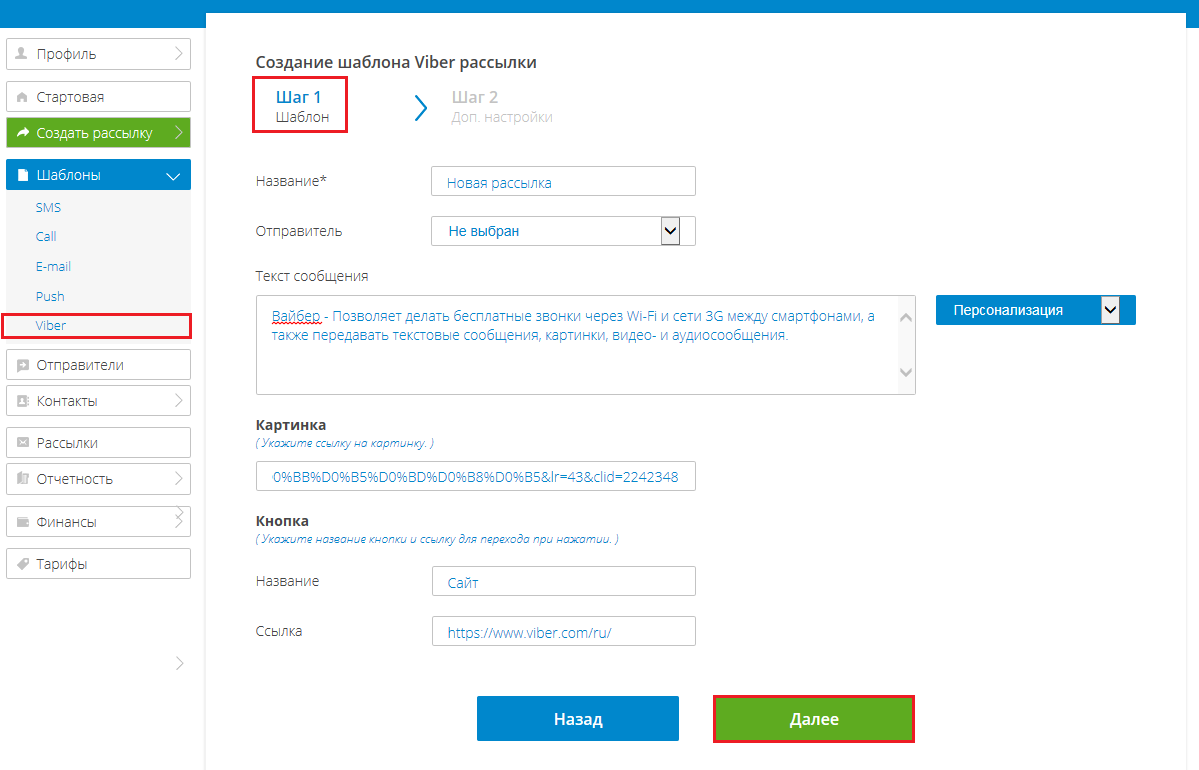Viewport: 1199px width, 770px height.
Task: Select Call templates
Action: tap(46, 236)
